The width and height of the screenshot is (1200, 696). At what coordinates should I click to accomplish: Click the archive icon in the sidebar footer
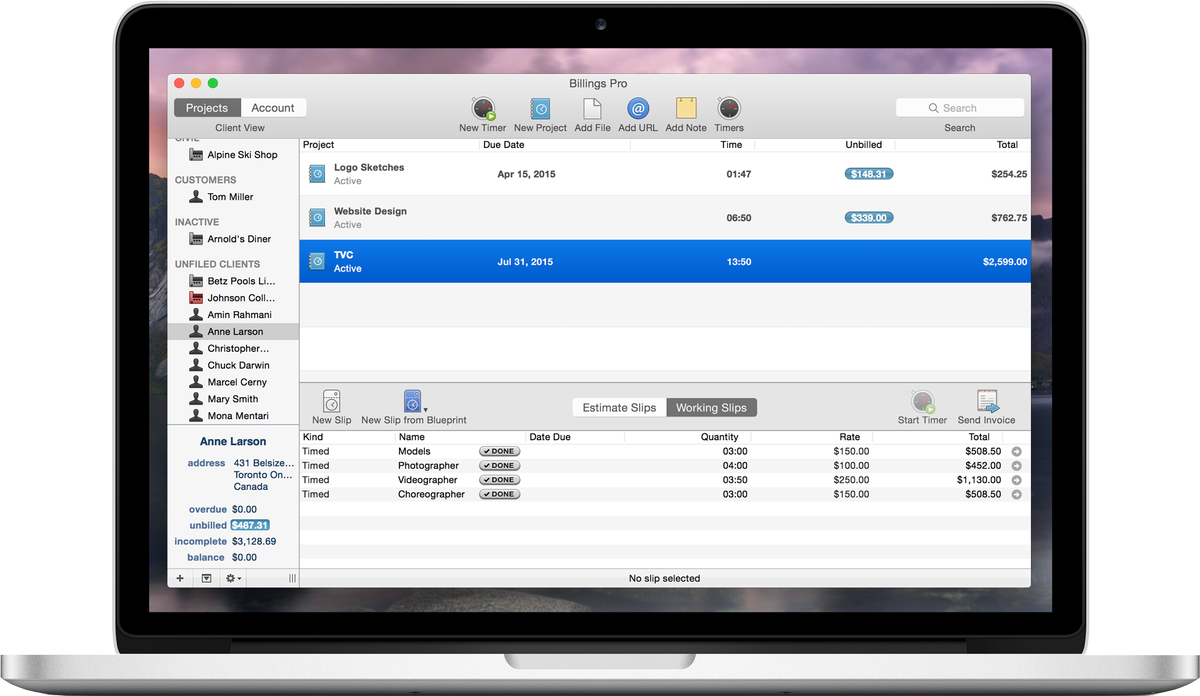pos(206,578)
